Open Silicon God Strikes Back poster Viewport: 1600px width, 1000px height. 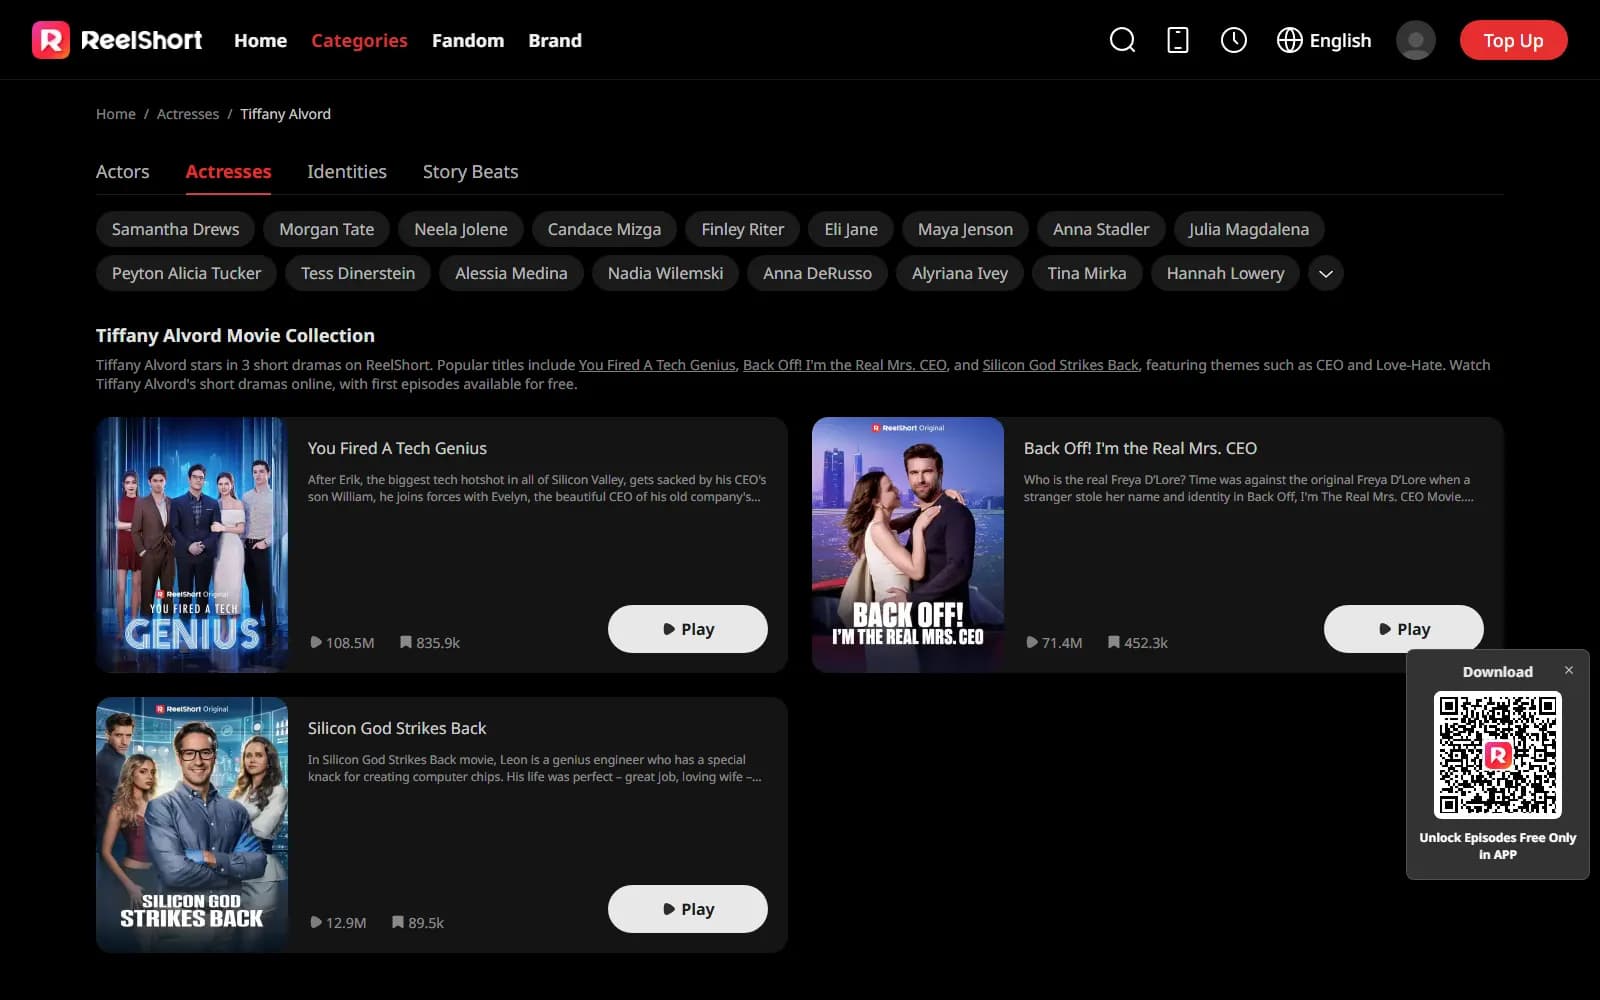click(x=192, y=825)
